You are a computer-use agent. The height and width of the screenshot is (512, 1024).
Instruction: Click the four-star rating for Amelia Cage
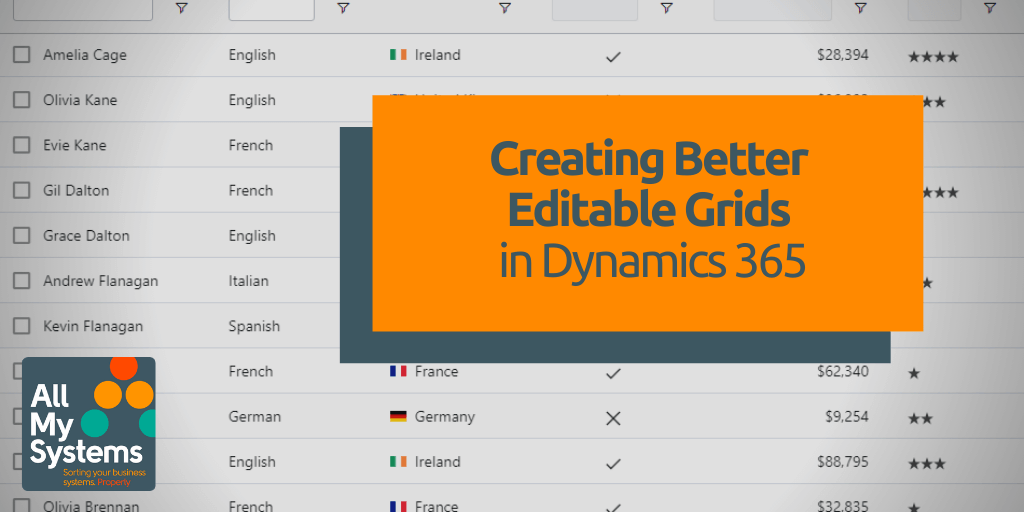[x=933, y=57]
